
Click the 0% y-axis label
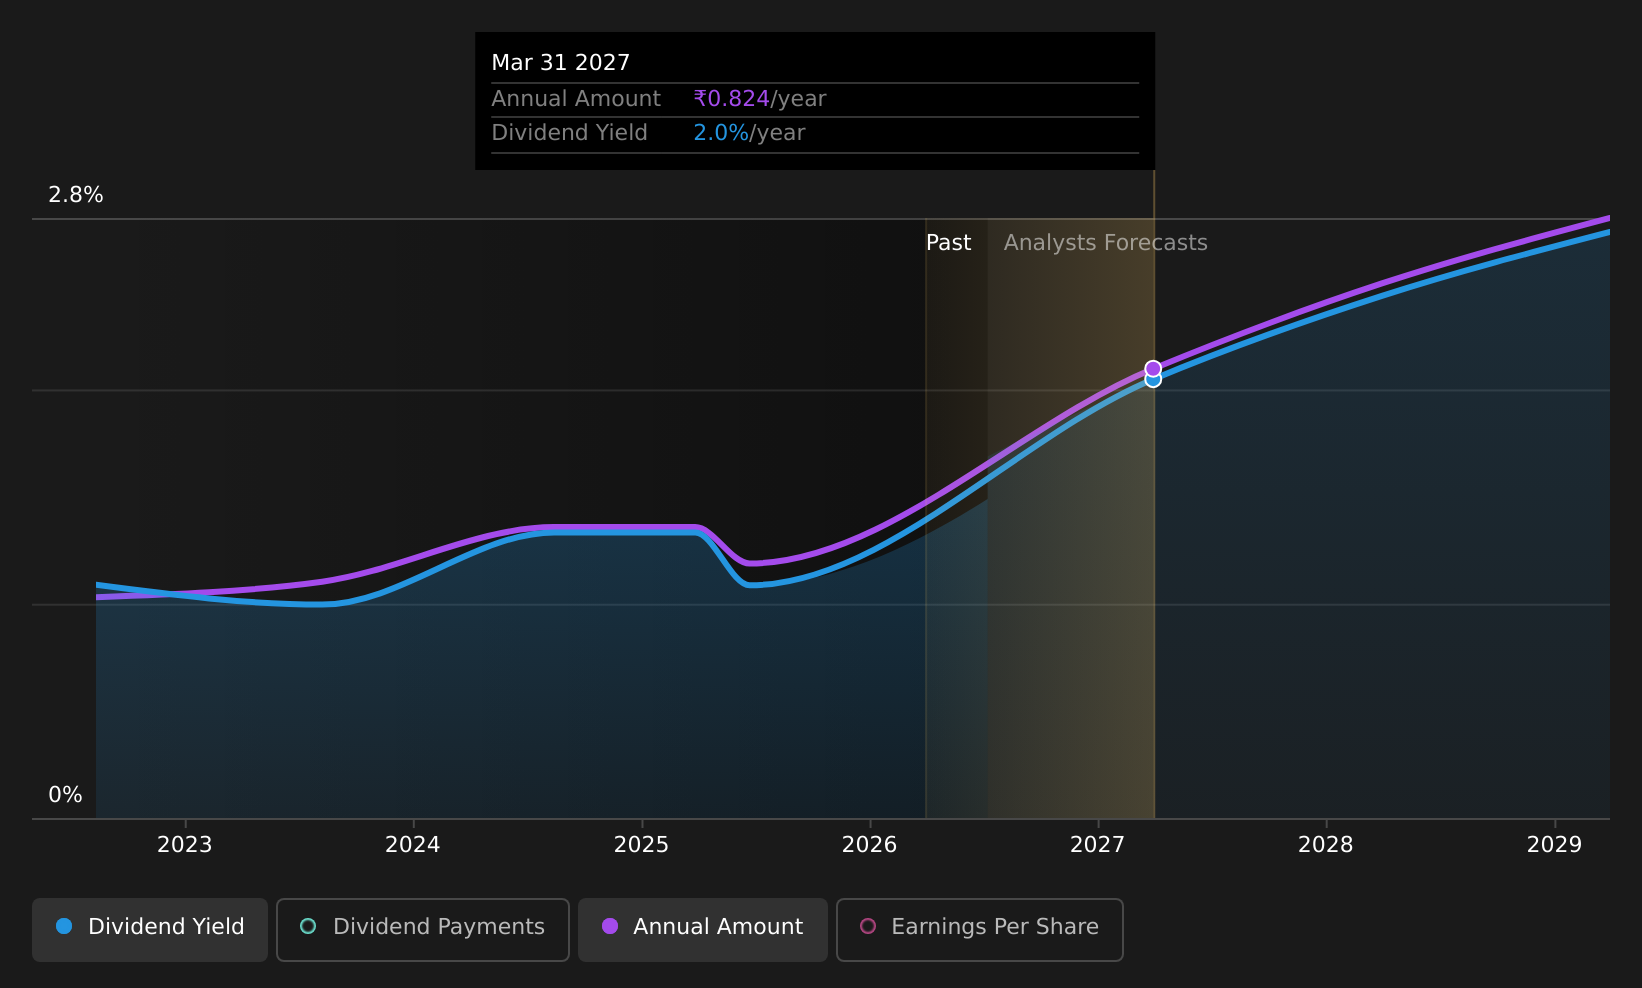(65, 795)
